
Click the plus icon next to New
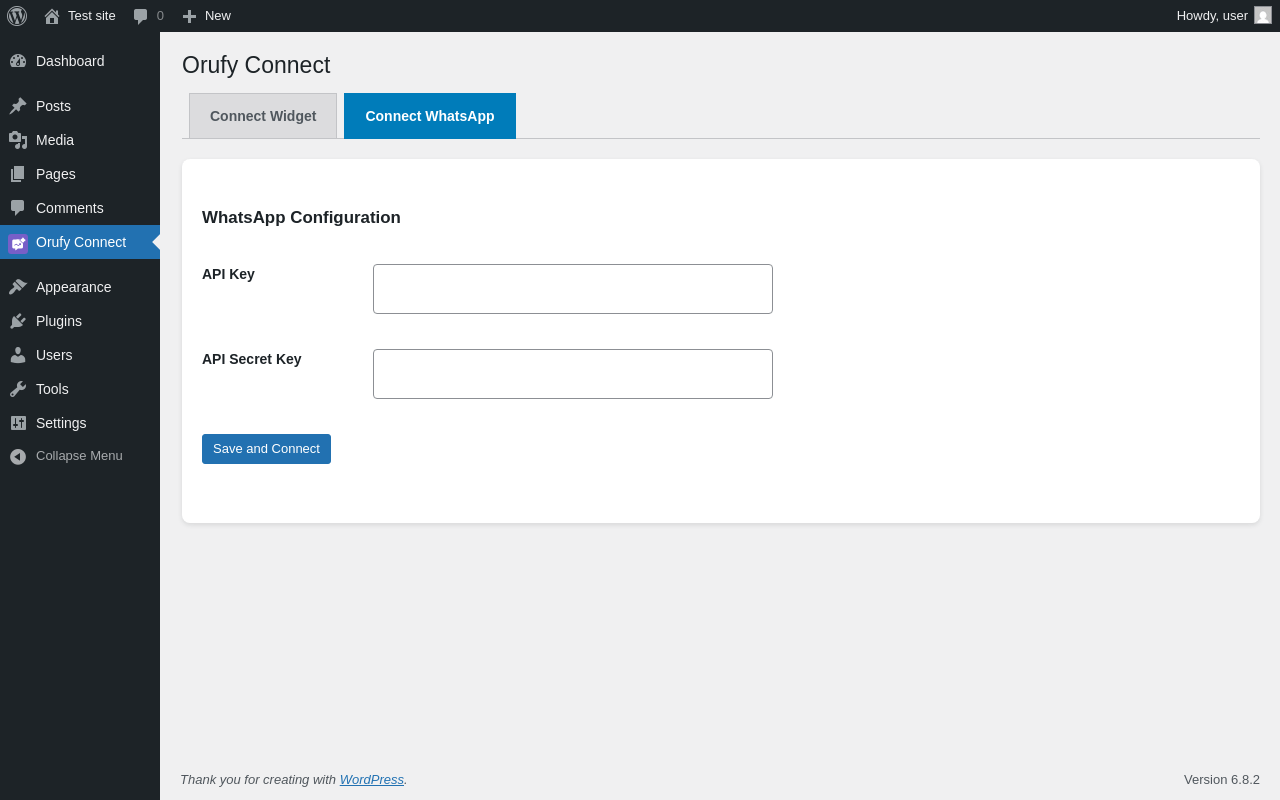coord(189,16)
